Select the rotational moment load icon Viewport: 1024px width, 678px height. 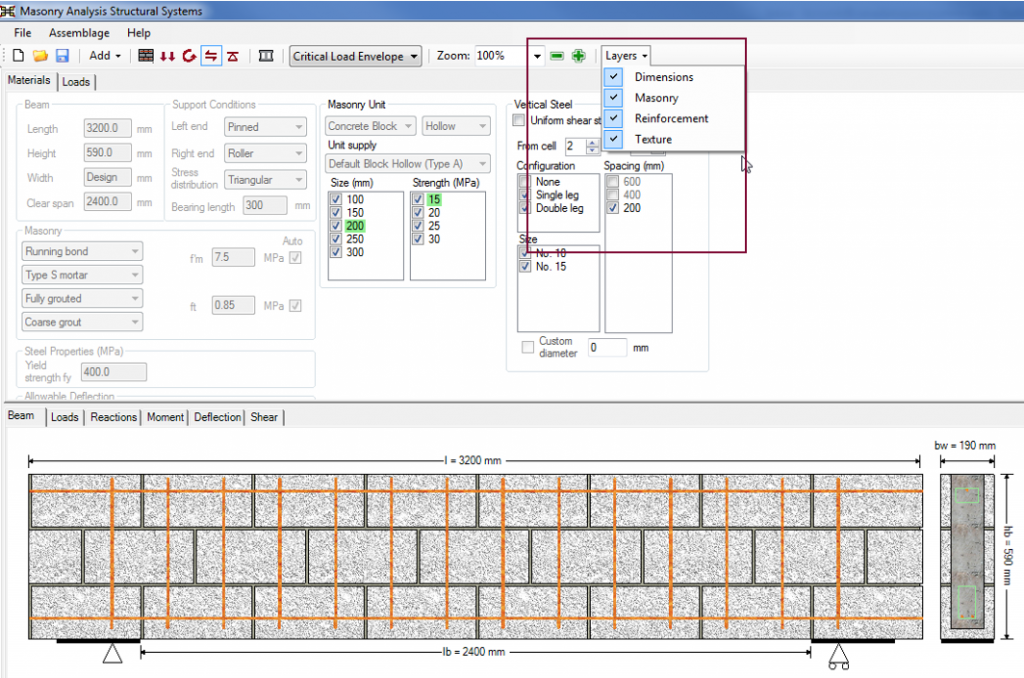coord(189,56)
